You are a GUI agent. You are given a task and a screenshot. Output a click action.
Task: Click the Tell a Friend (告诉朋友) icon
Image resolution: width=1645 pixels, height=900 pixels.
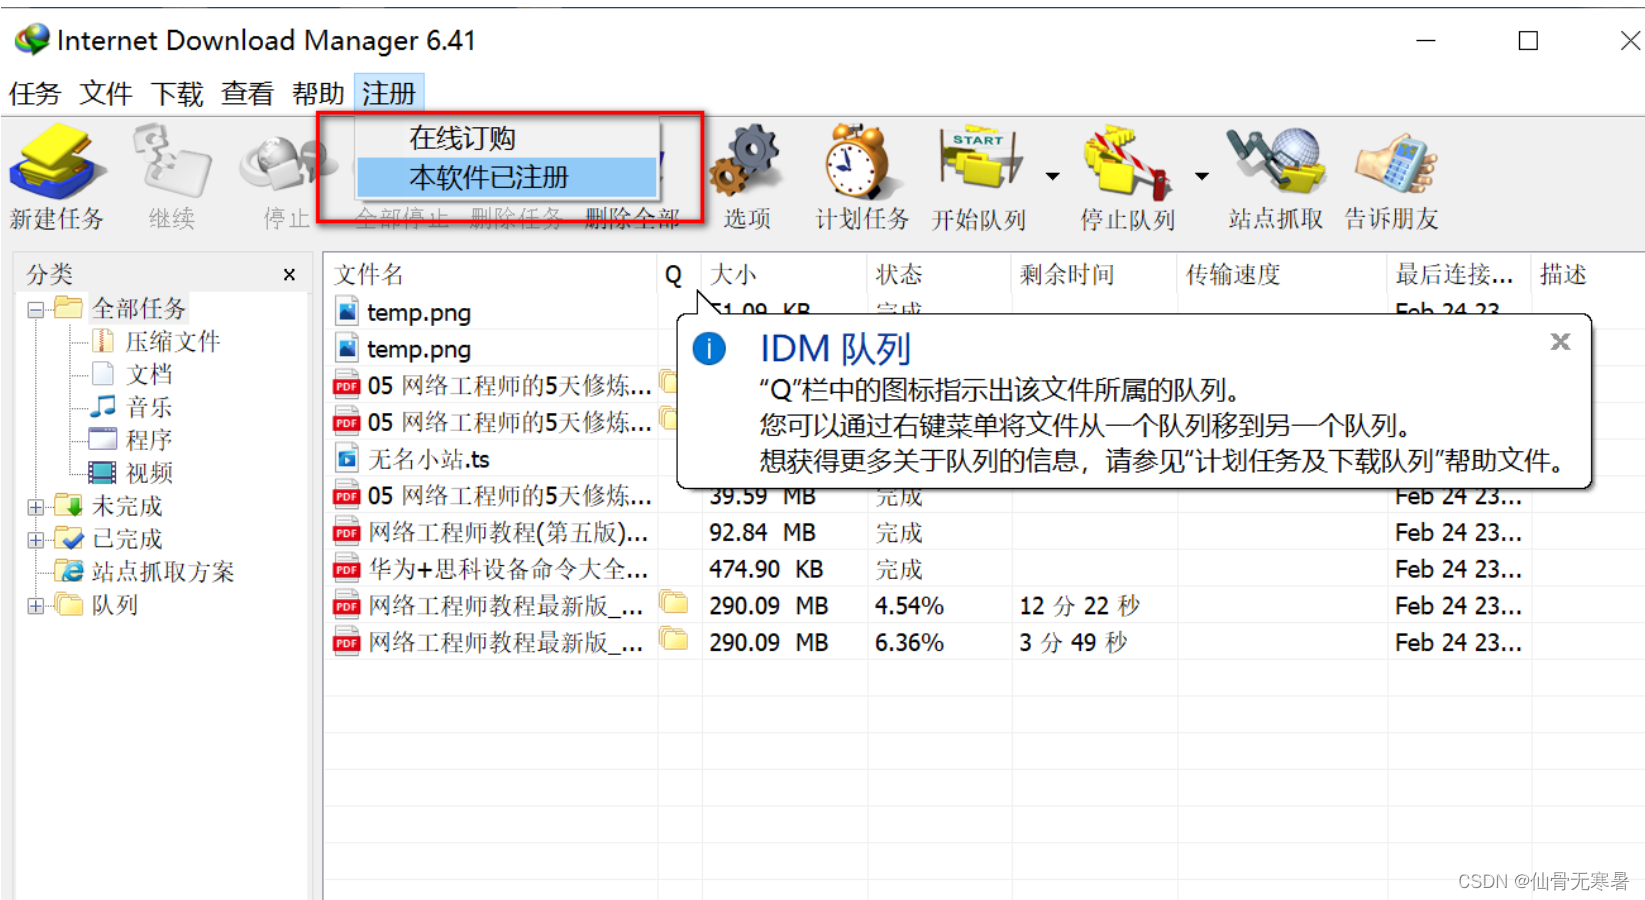1395,165
